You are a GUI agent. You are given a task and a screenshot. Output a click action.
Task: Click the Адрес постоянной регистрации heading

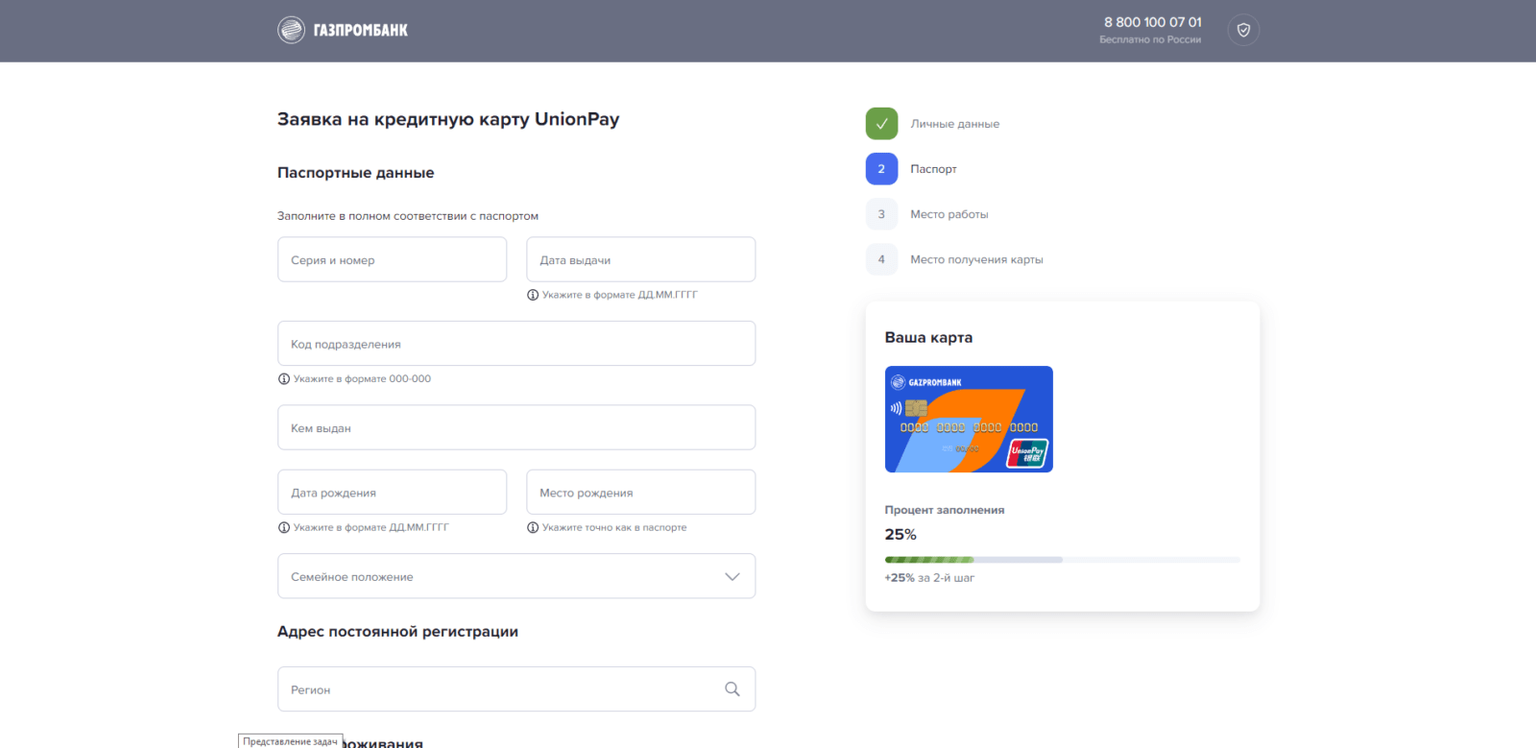[x=397, y=632]
